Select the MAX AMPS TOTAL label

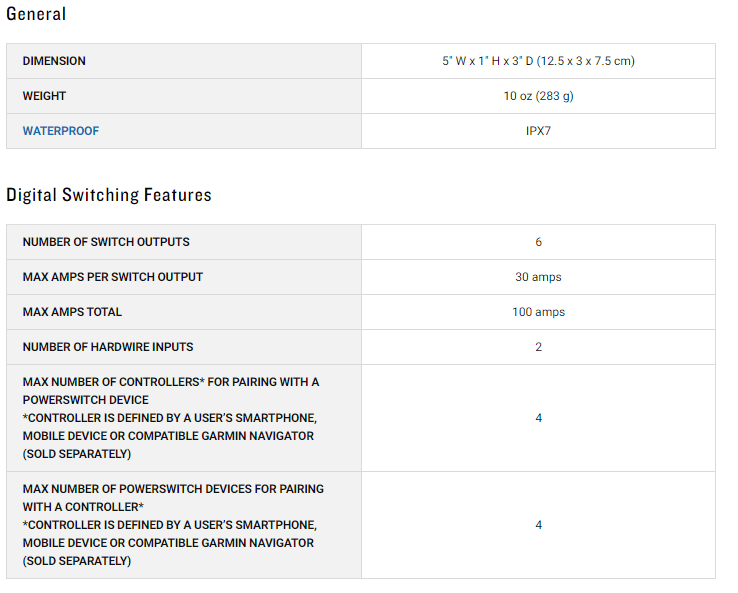point(72,312)
